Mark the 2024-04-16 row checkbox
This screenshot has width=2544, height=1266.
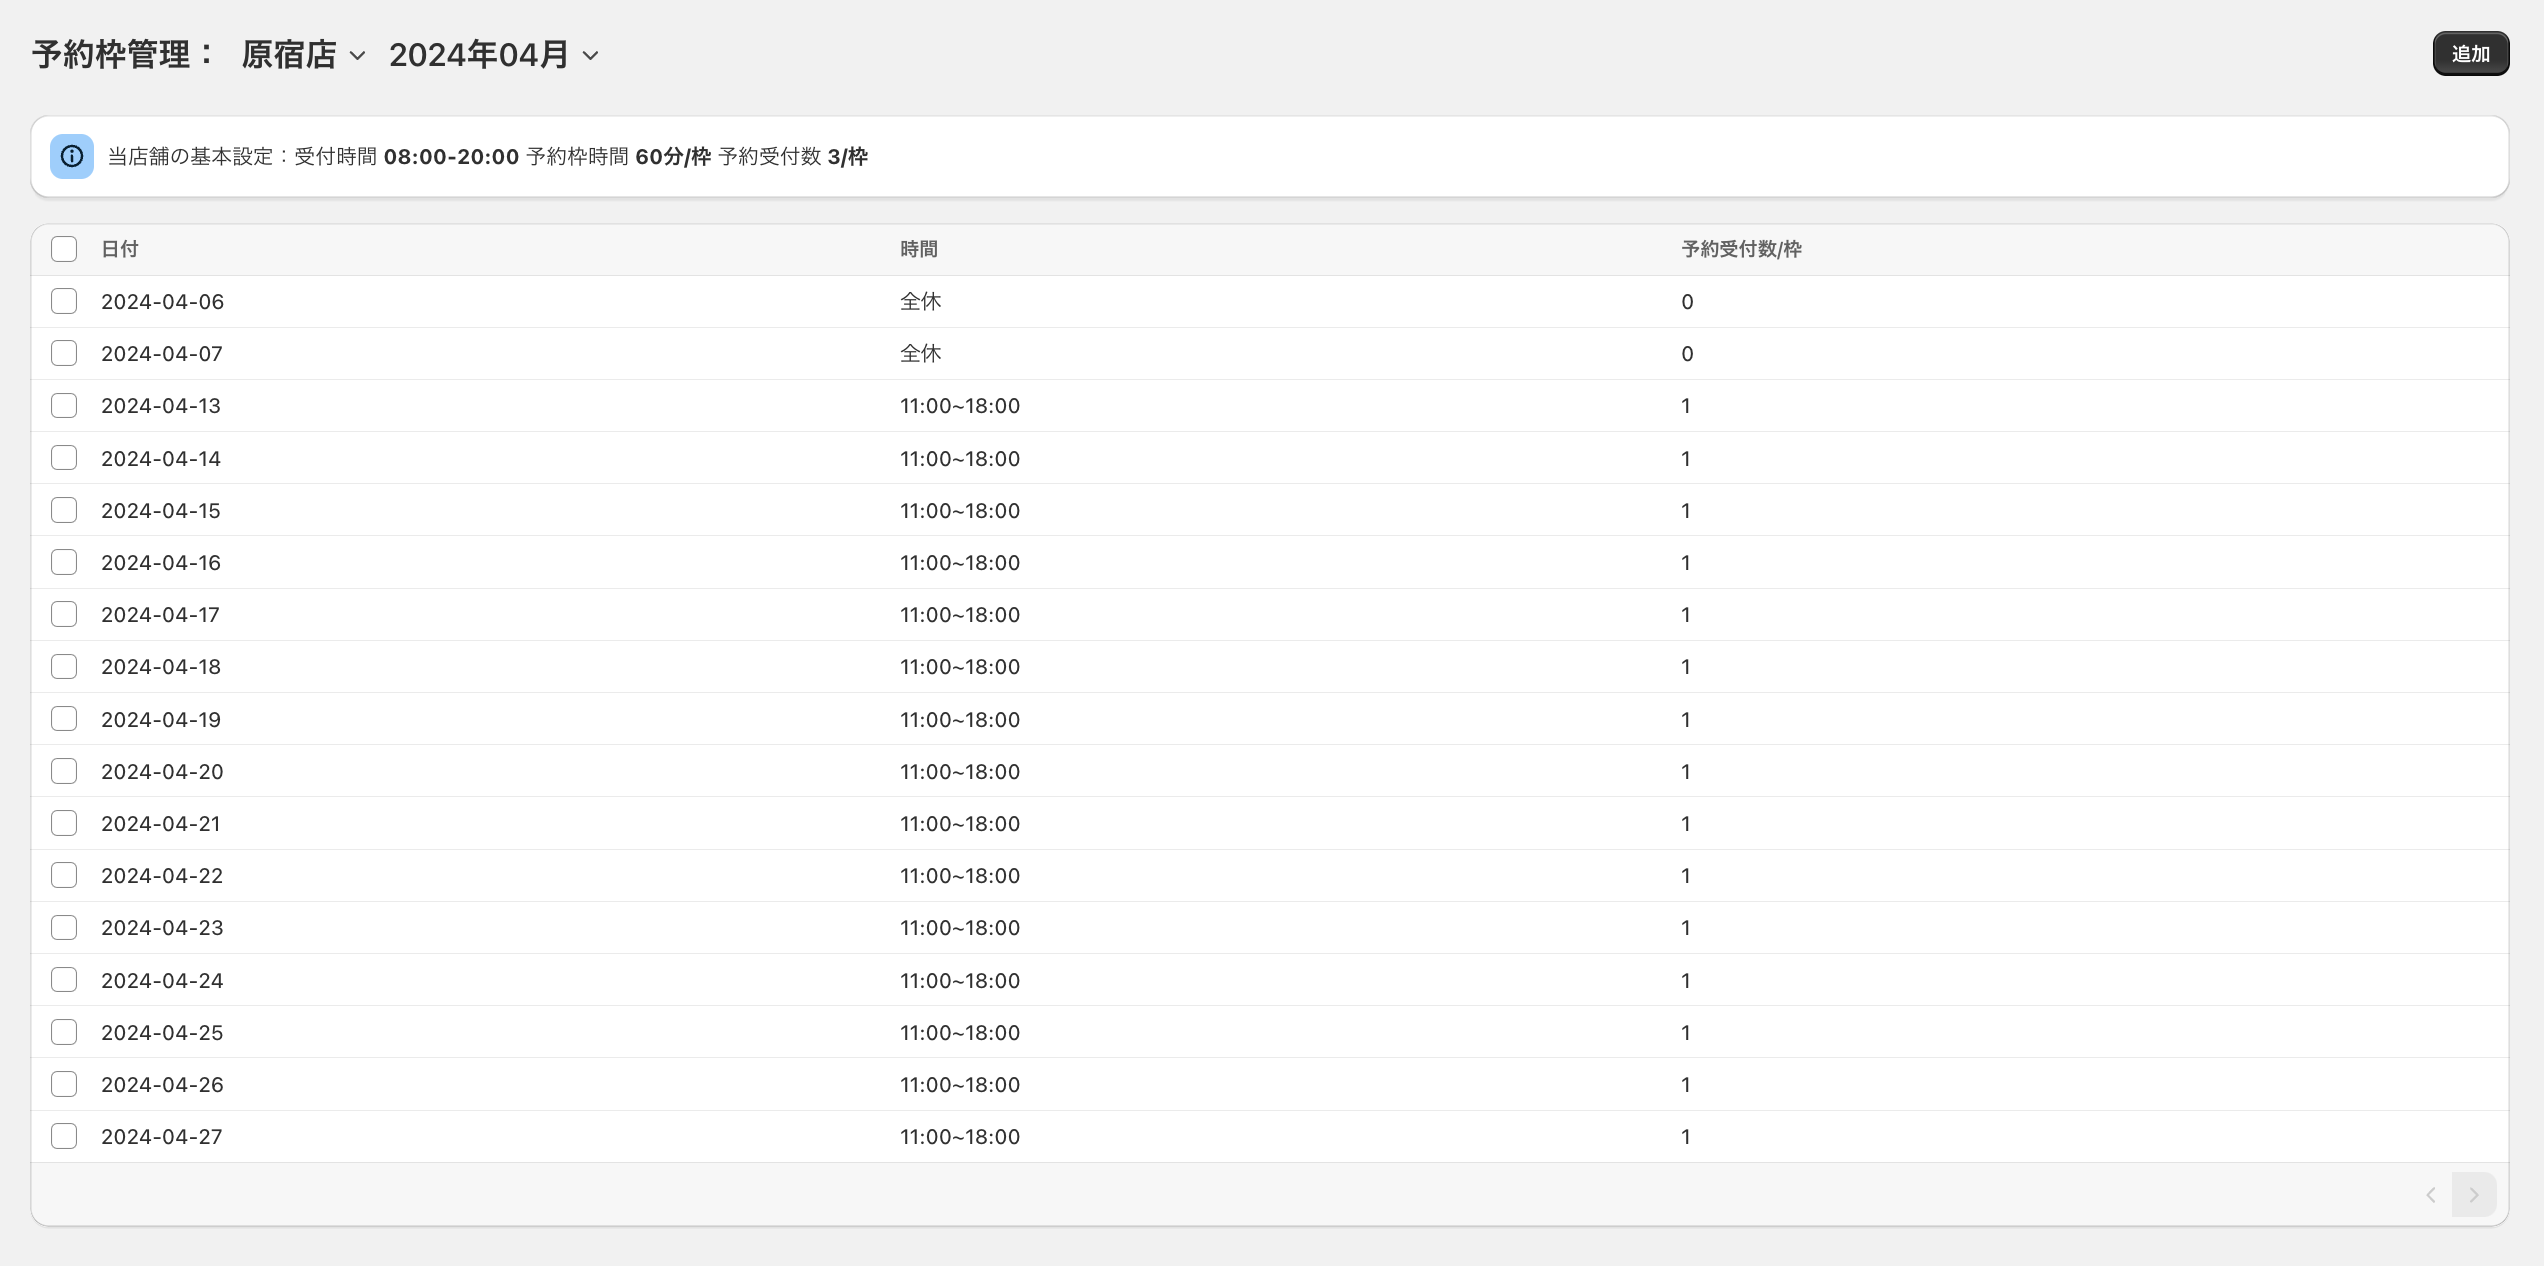pos(64,562)
